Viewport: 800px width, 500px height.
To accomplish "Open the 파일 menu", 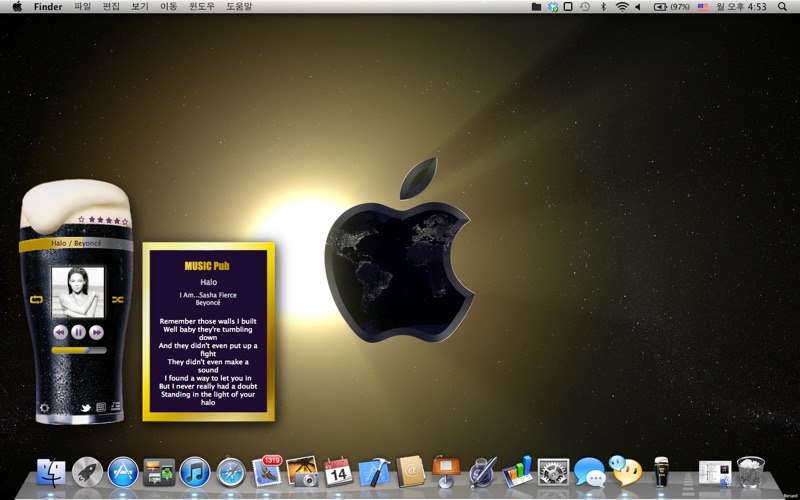I will 82,7.
